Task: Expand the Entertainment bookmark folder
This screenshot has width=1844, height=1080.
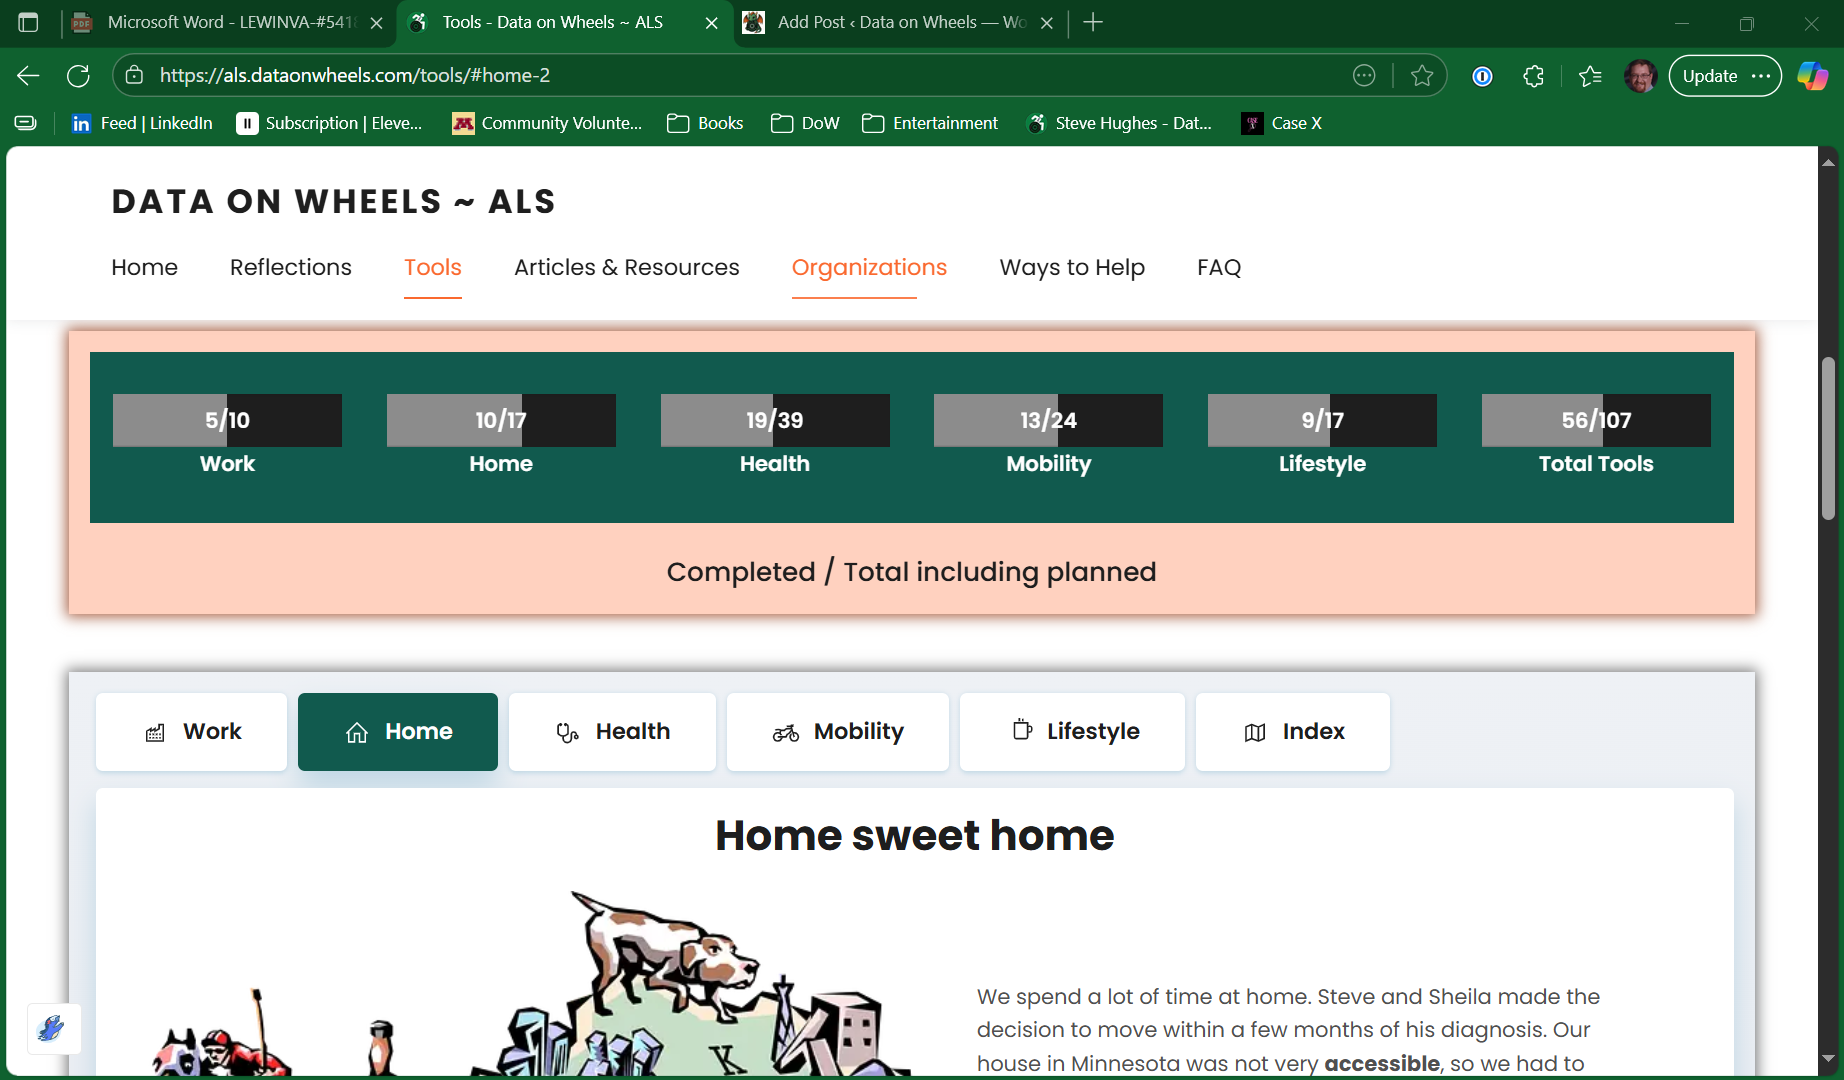Action: (x=930, y=123)
